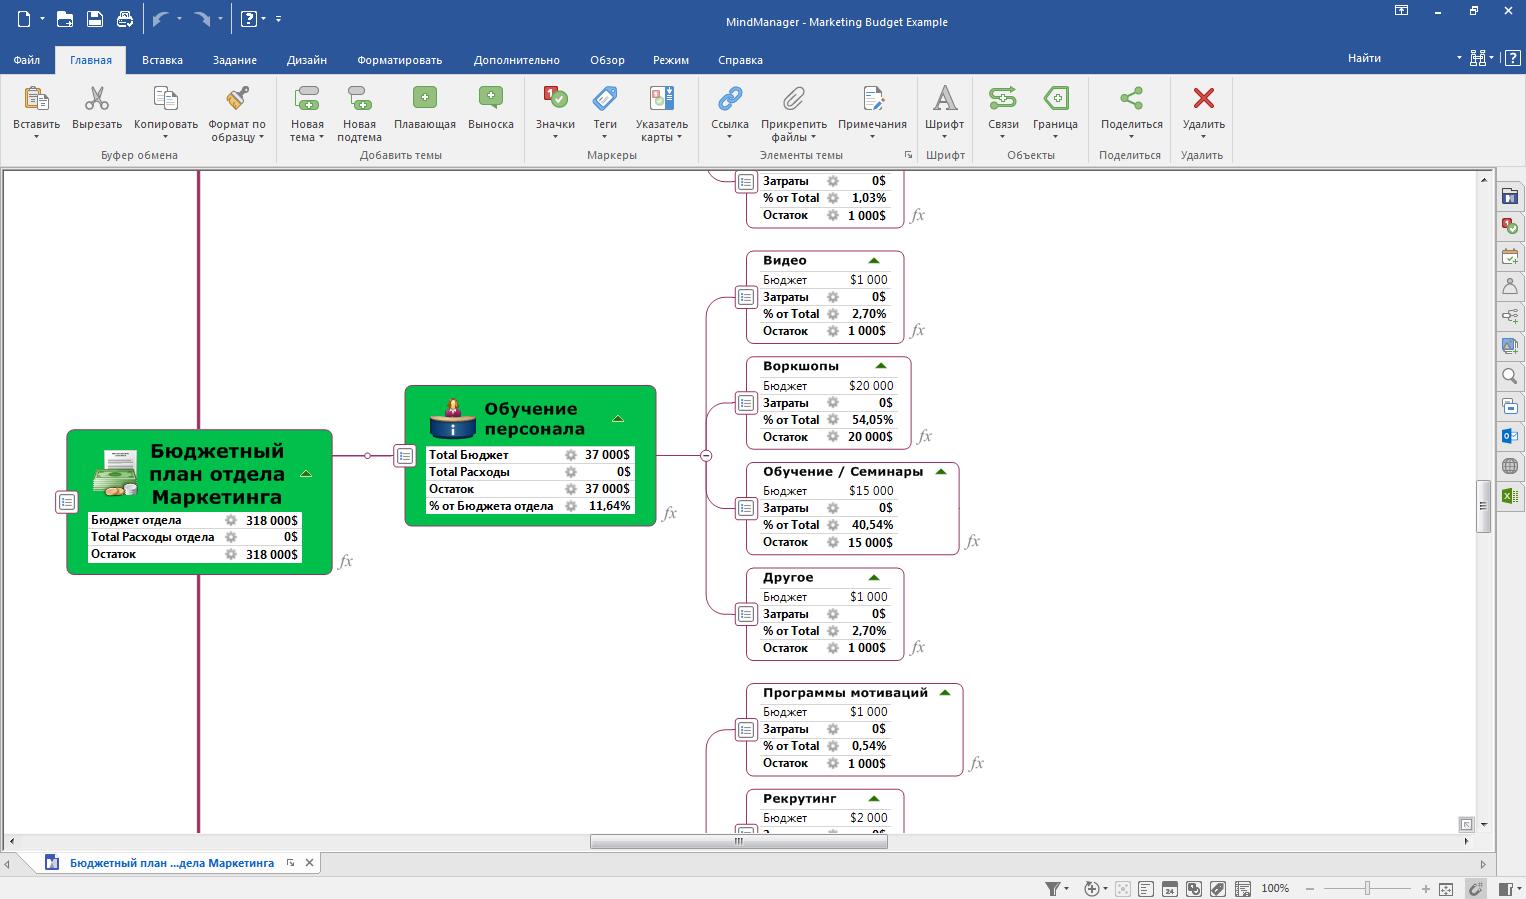Click the Ссылка link icon
Screen dimensions: 1526x899
[x=730, y=98]
